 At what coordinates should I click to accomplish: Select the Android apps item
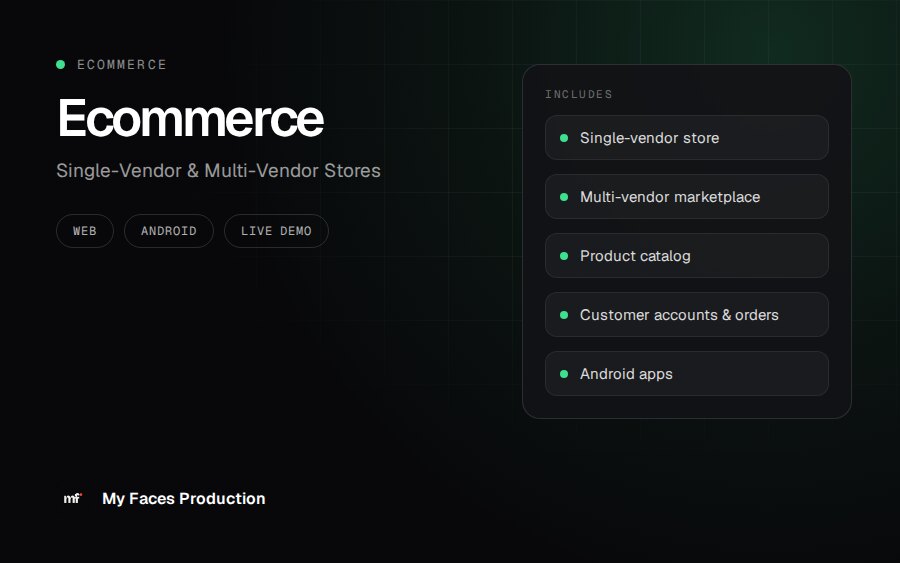tap(686, 374)
